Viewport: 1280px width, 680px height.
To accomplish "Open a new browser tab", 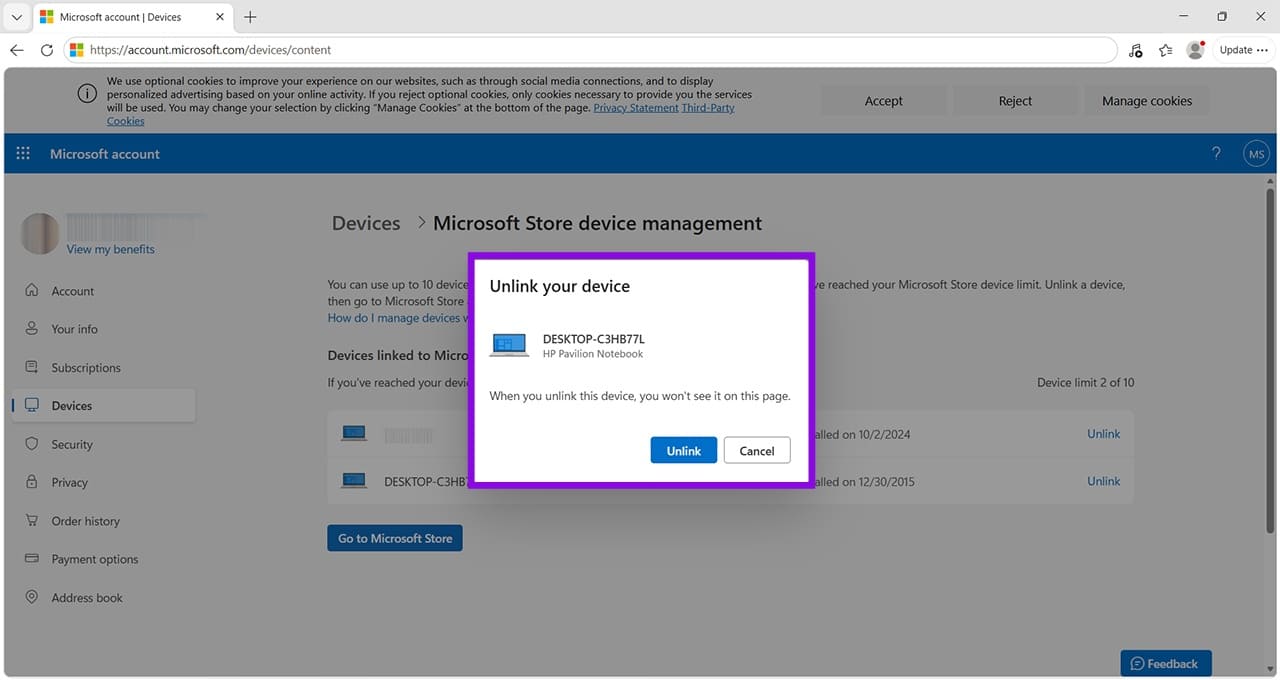I will click(250, 17).
